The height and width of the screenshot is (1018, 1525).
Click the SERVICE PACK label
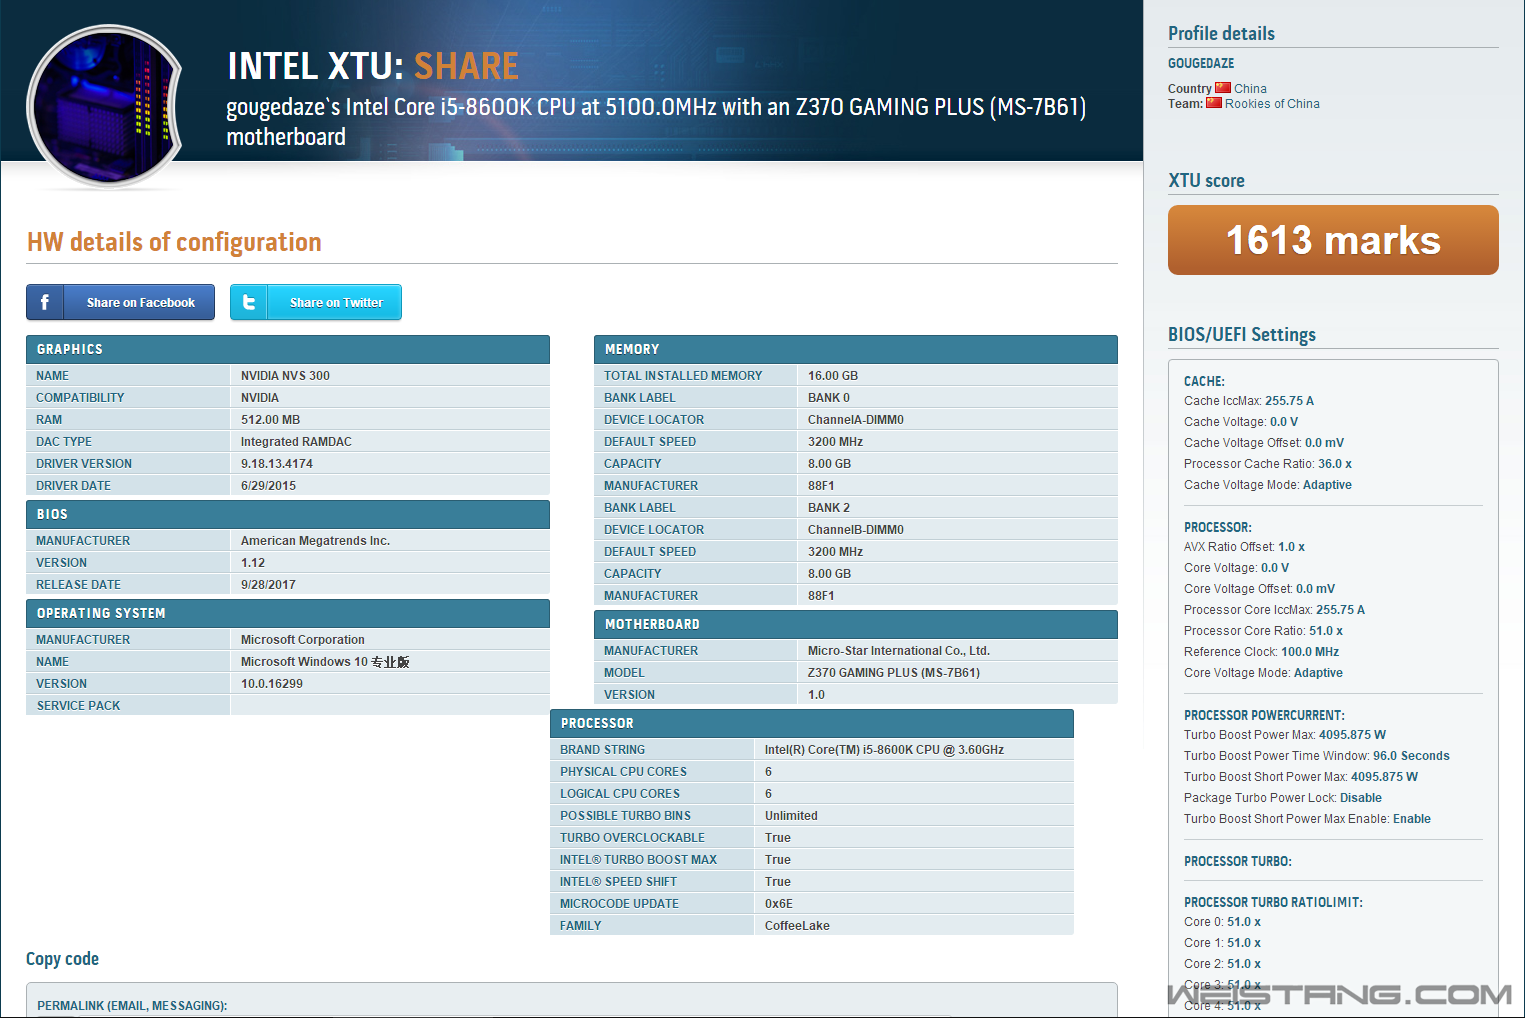tap(78, 706)
